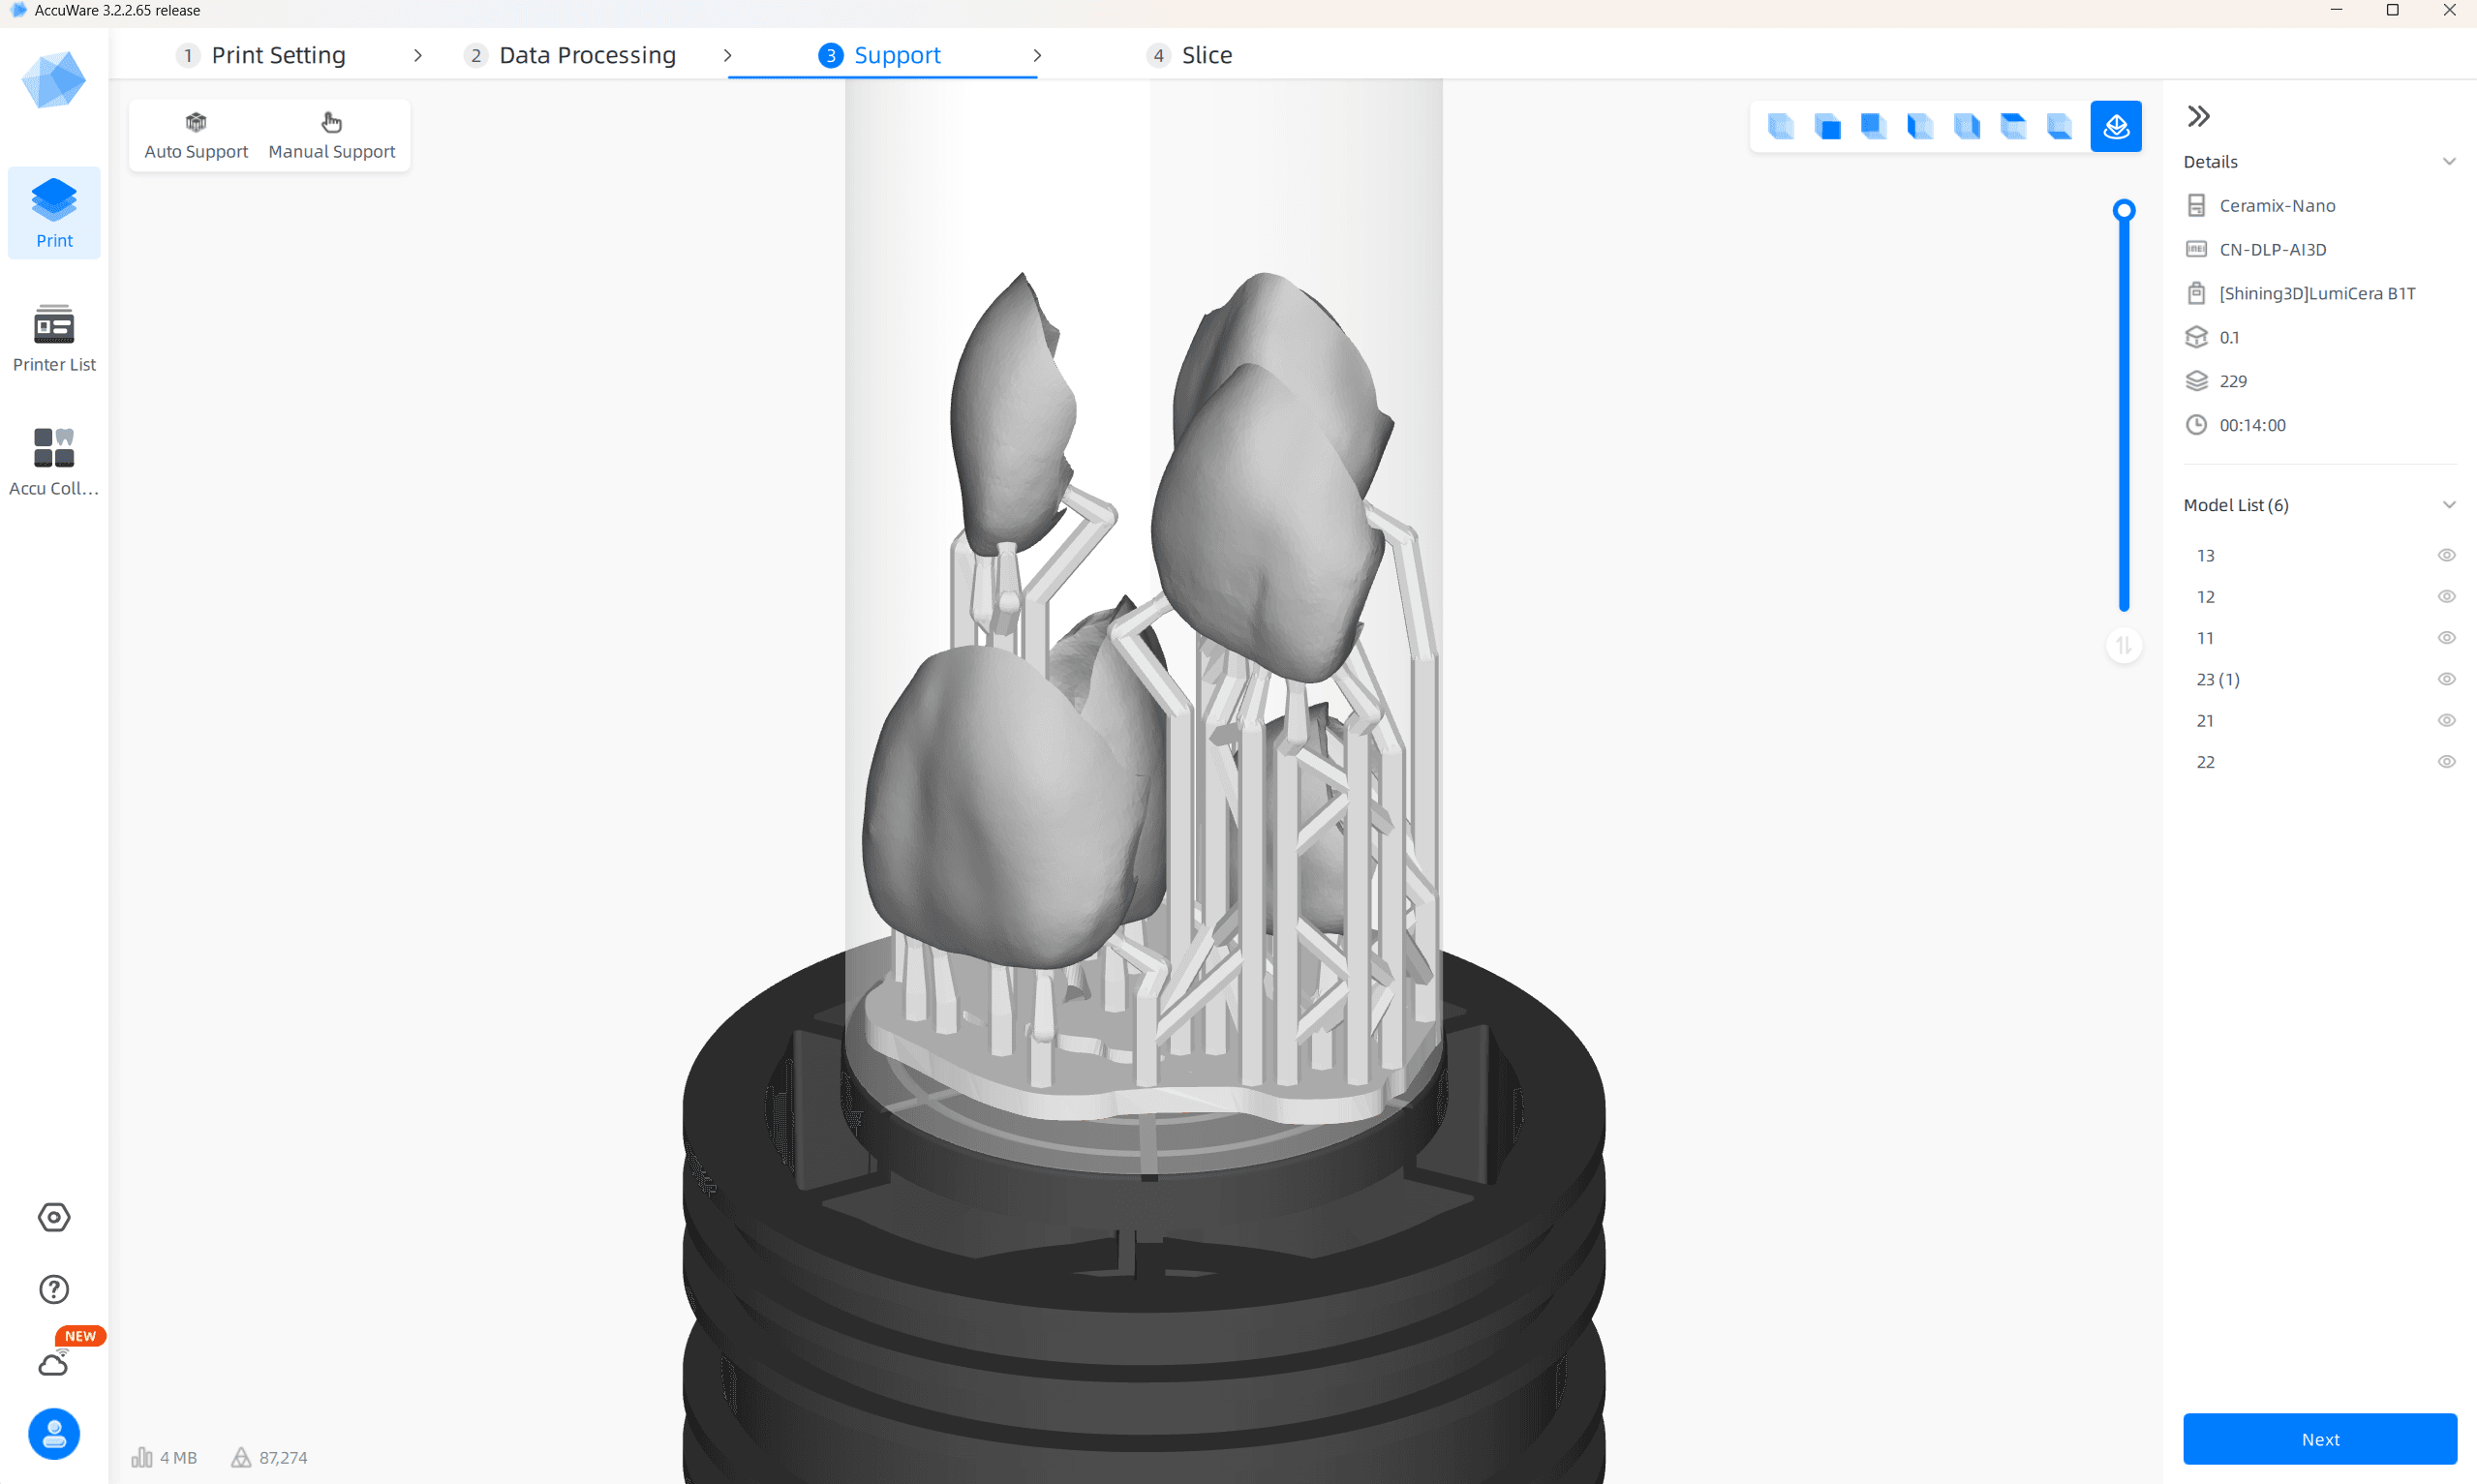Image resolution: width=2477 pixels, height=1484 pixels.
Task: Toggle the highlighted platform view icon
Action: click(2116, 127)
